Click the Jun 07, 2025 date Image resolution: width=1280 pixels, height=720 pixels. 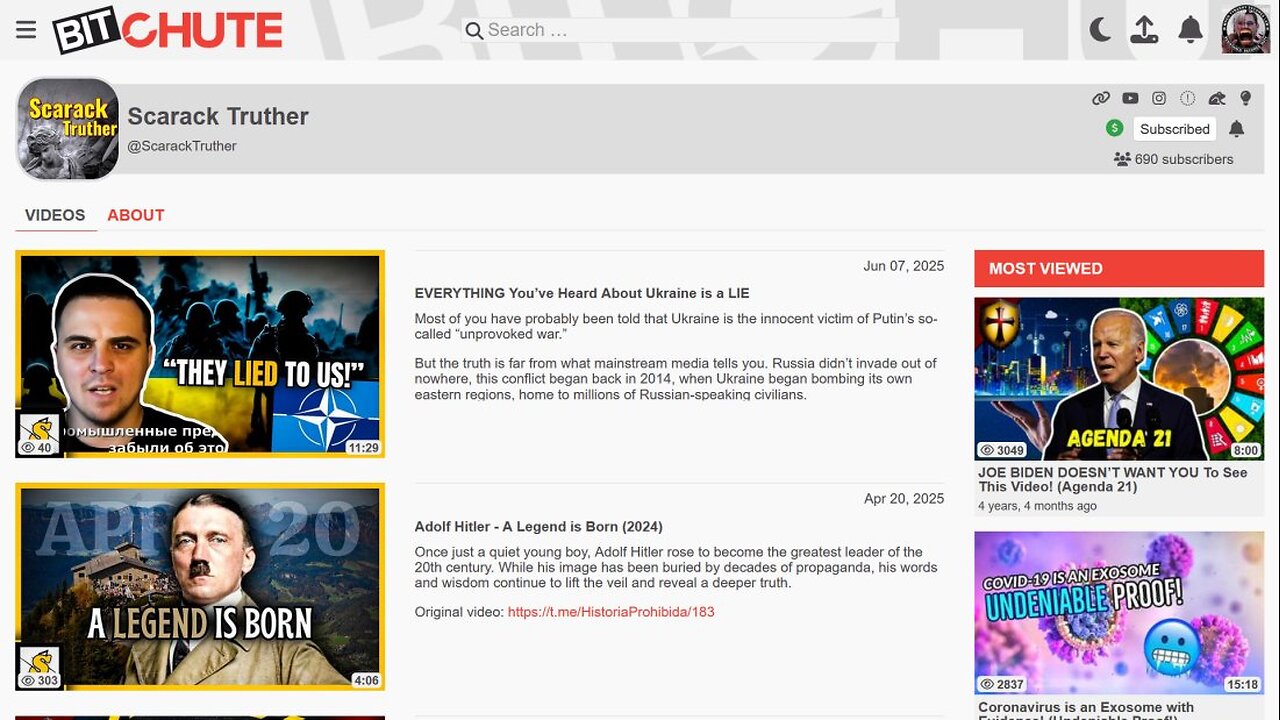[x=904, y=266]
